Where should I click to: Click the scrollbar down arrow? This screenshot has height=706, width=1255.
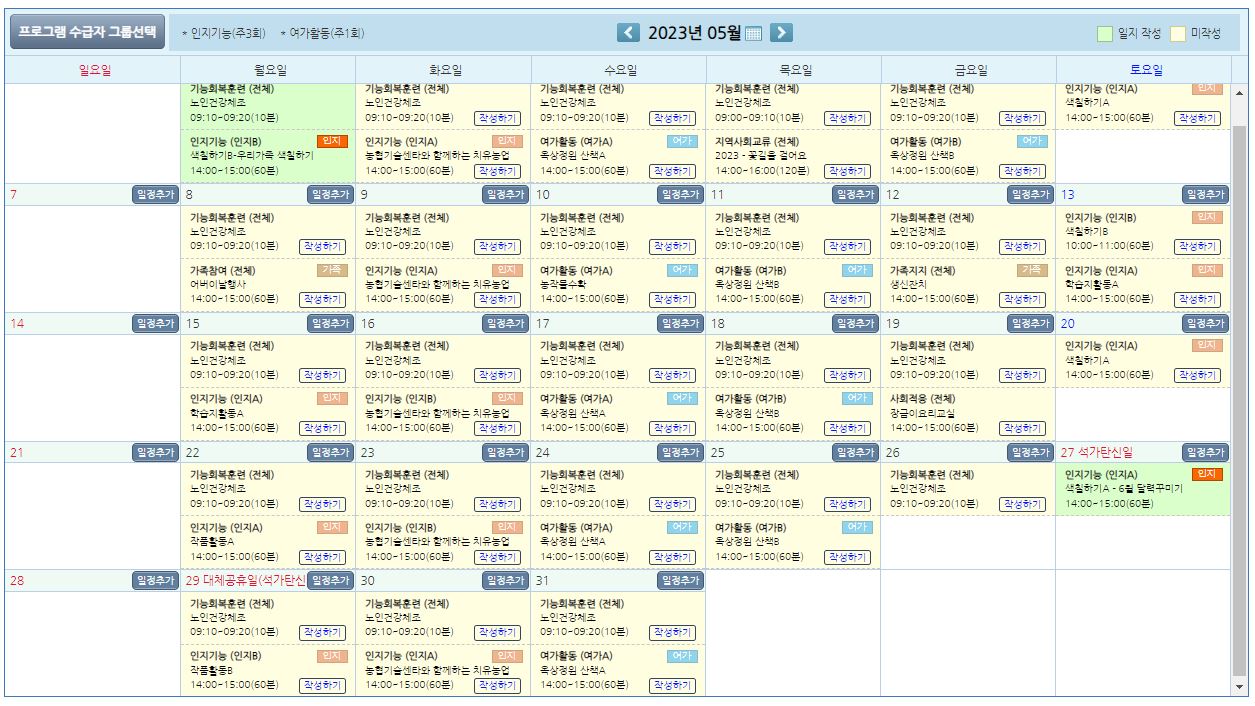click(1240, 687)
